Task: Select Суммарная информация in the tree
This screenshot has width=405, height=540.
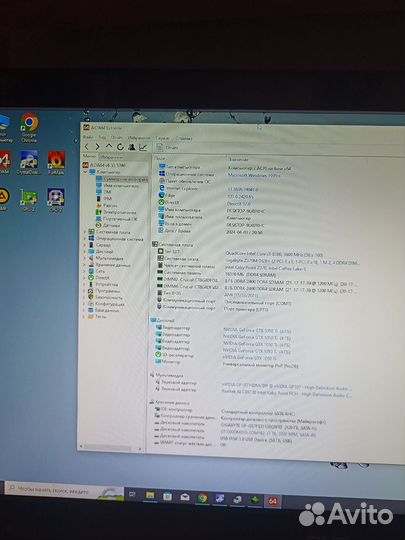Action: click(x=122, y=179)
